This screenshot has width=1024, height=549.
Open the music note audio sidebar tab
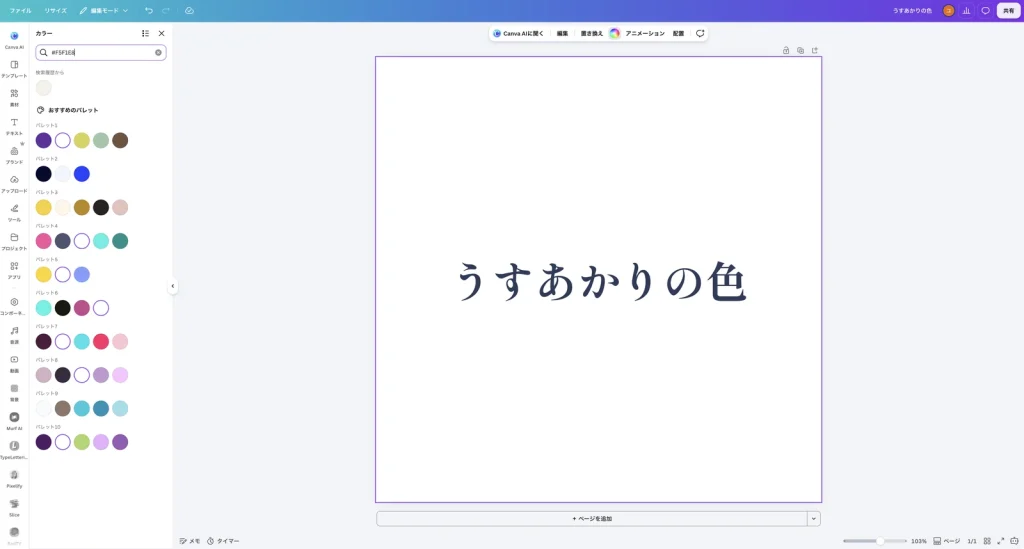pyautogui.click(x=14, y=334)
